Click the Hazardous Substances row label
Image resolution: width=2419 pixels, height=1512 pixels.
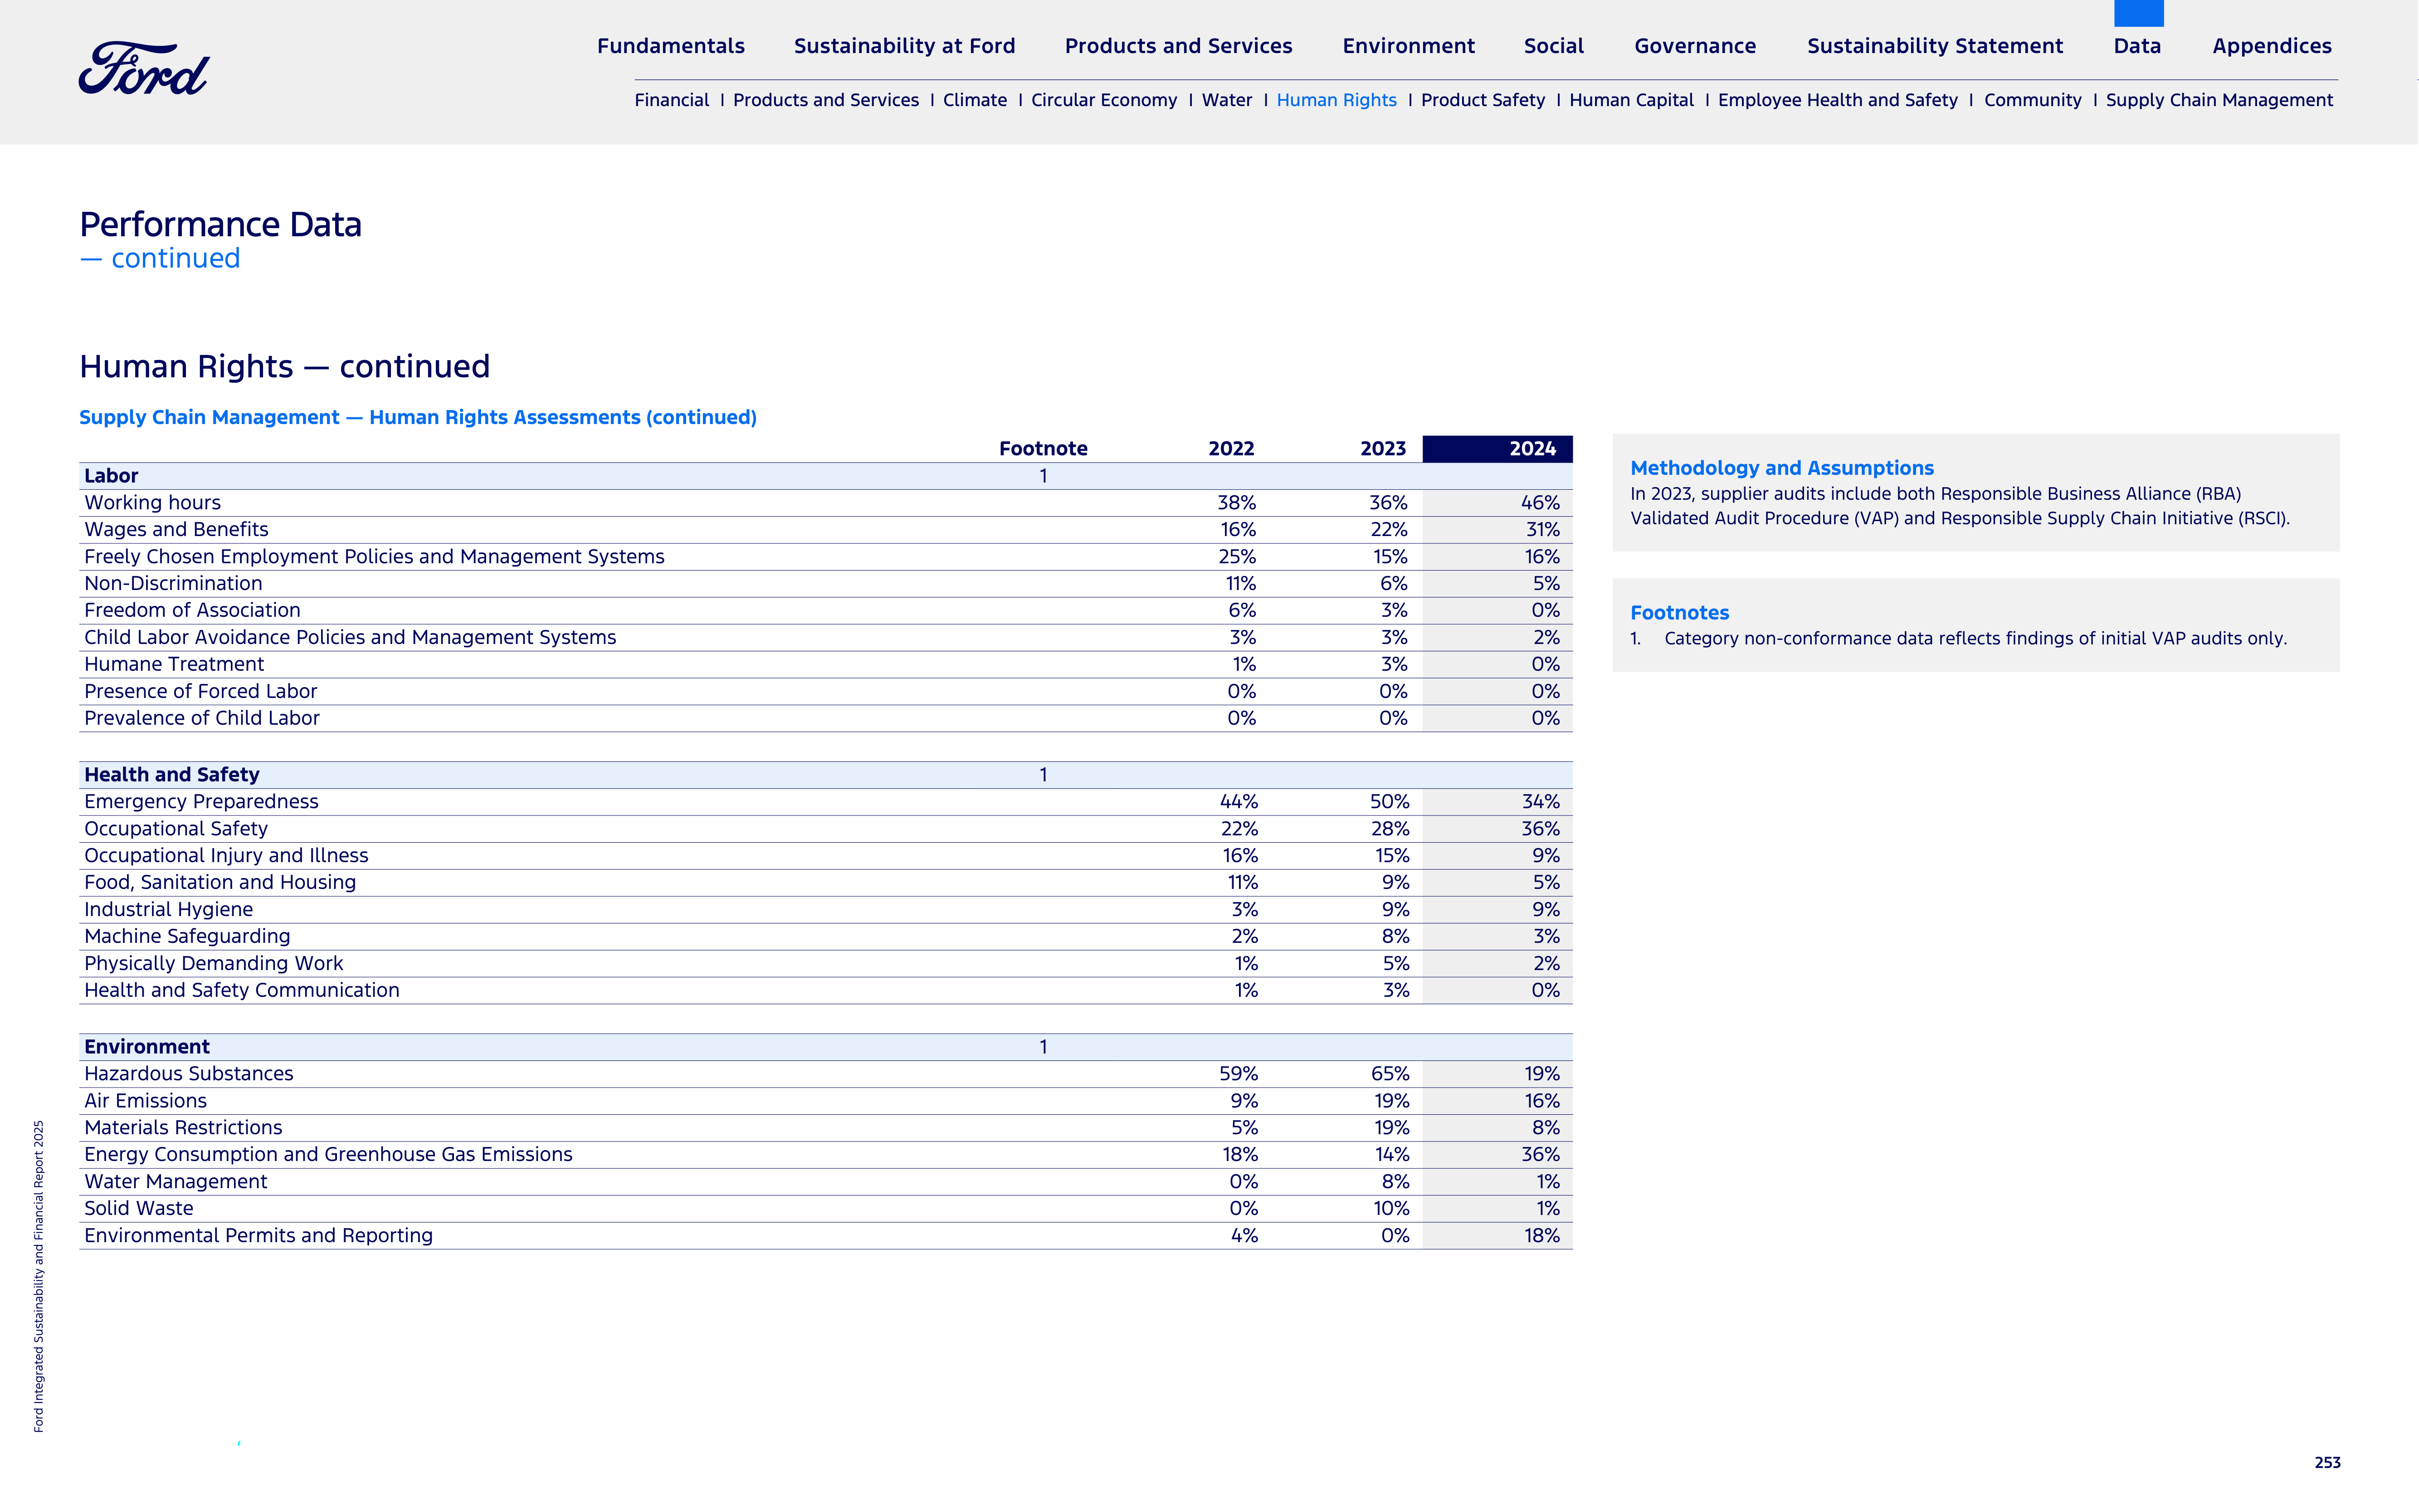(189, 1074)
